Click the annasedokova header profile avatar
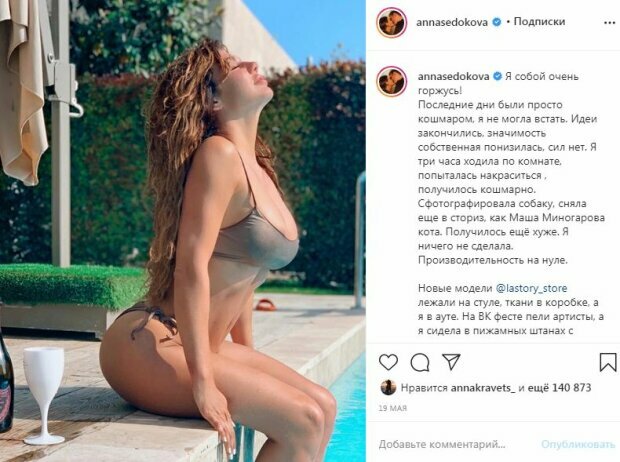The height and width of the screenshot is (462, 620). click(x=391, y=22)
